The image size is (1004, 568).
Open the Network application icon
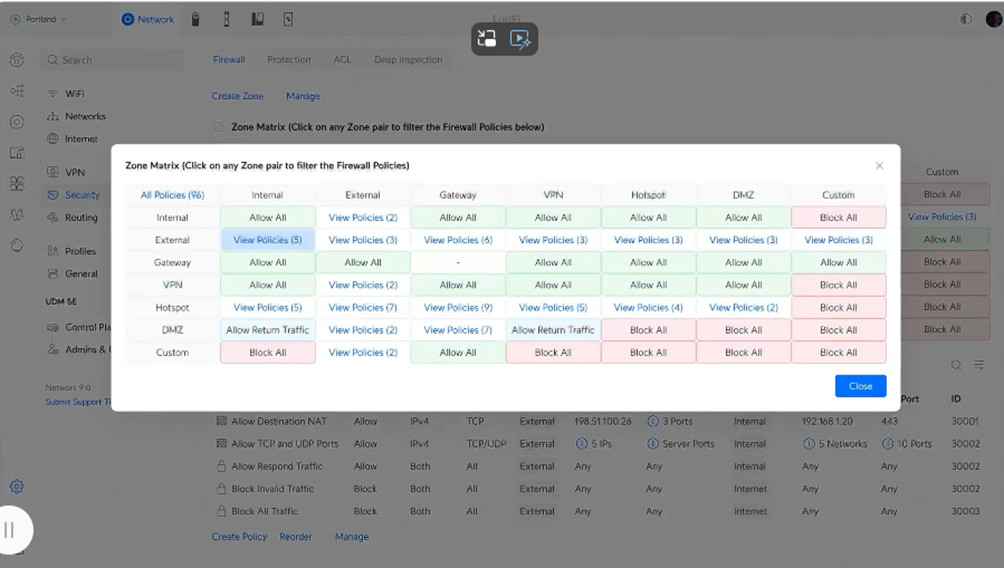[x=147, y=19]
